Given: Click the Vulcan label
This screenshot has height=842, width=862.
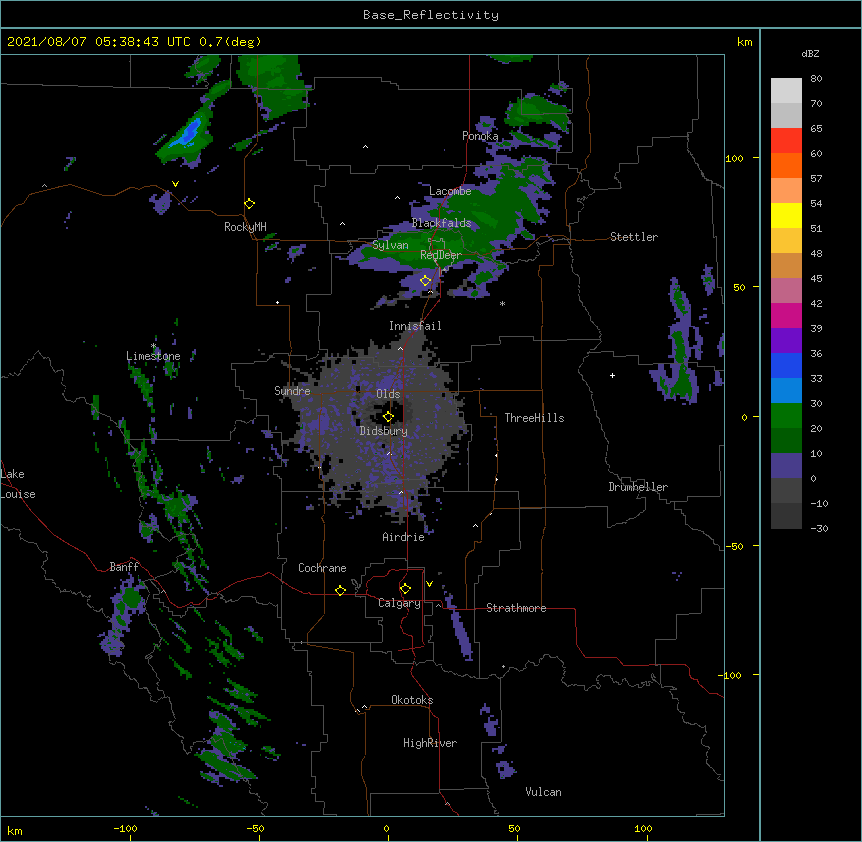Looking at the screenshot, I should pos(543,792).
